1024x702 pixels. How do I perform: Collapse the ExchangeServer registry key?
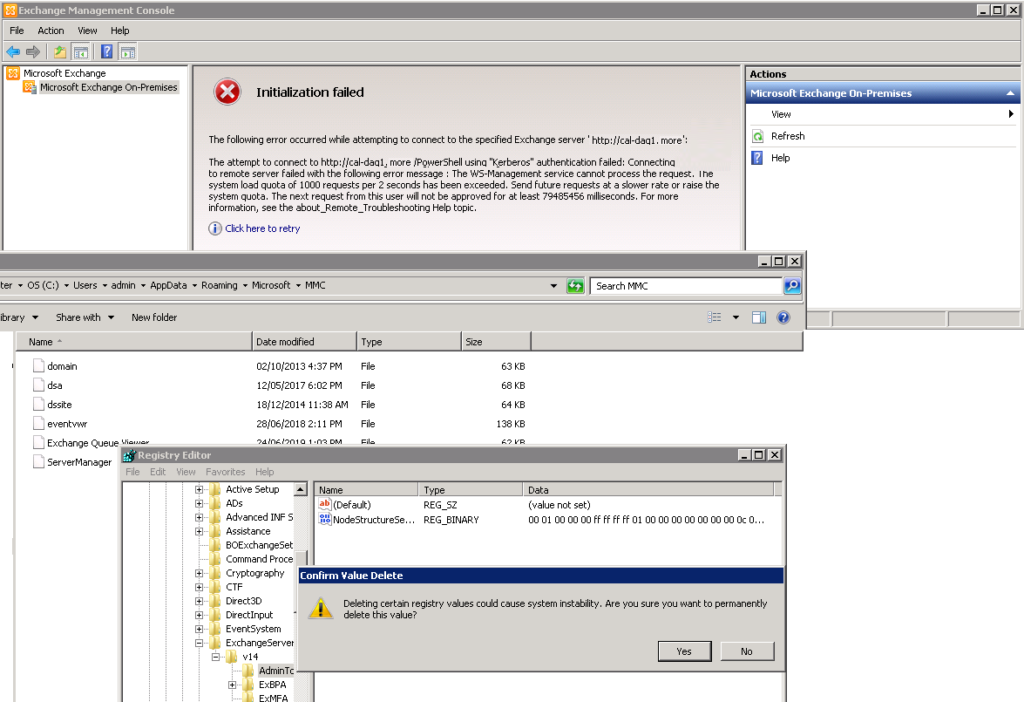200,643
